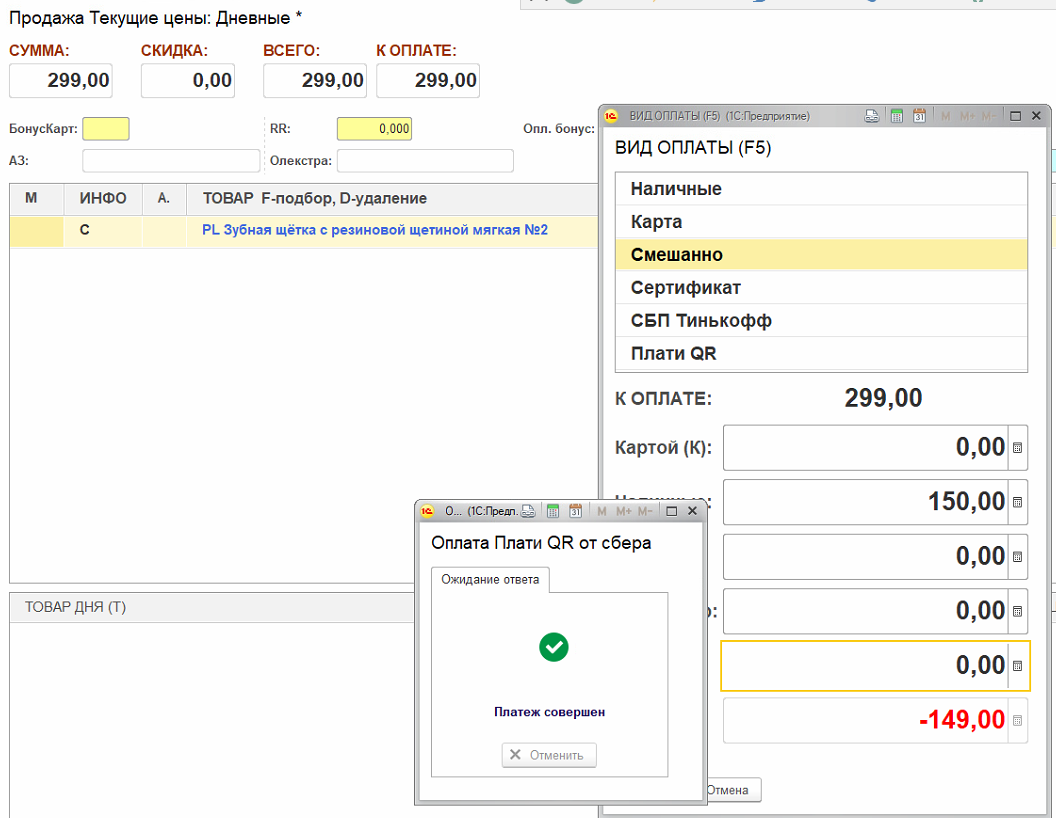The height and width of the screenshot is (818, 1056).
Task: Click the green payment success checkmark
Action: tap(553, 647)
